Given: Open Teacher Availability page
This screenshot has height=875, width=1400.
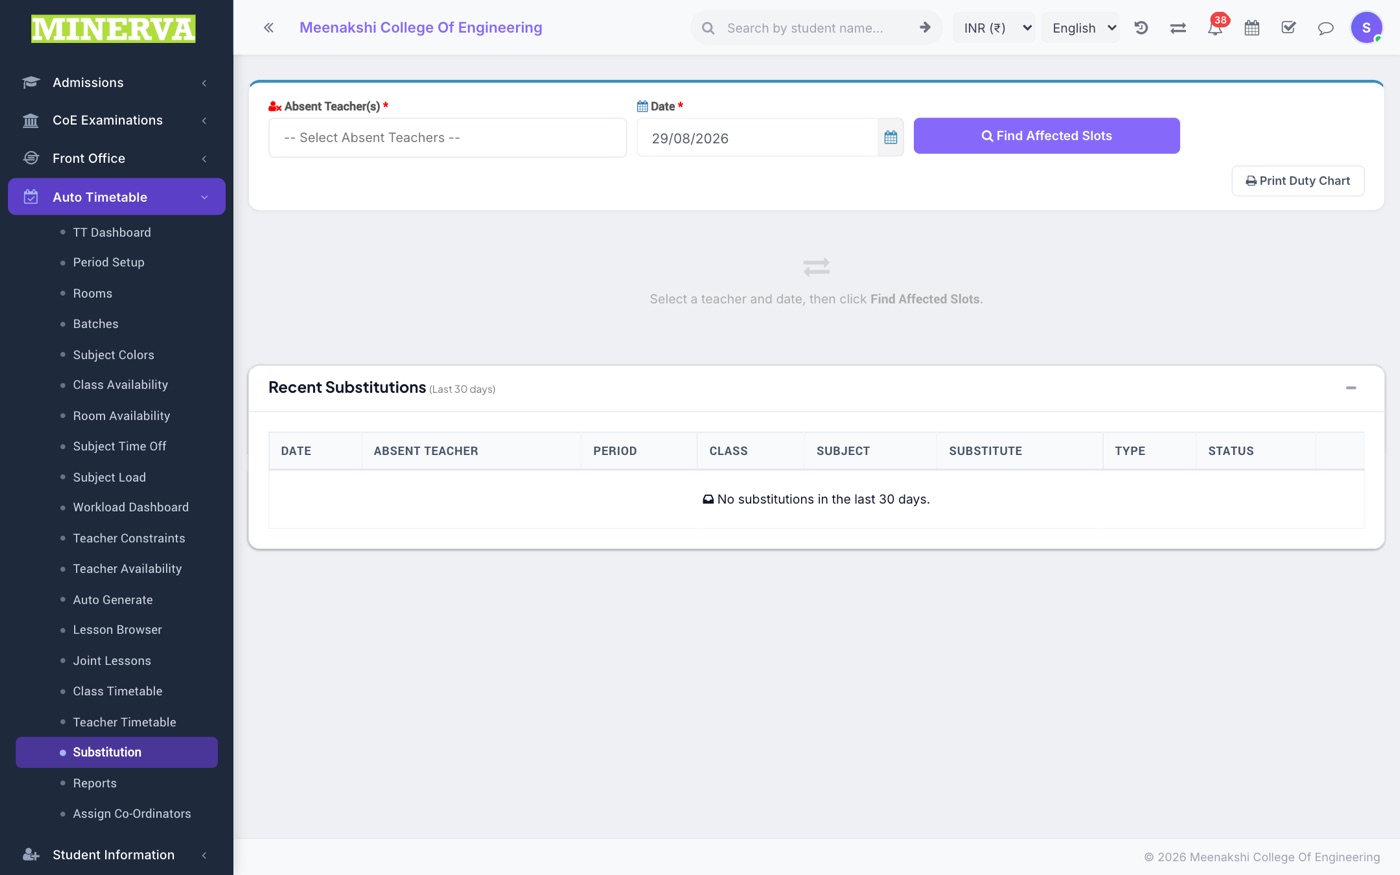Looking at the screenshot, I should (x=127, y=569).
